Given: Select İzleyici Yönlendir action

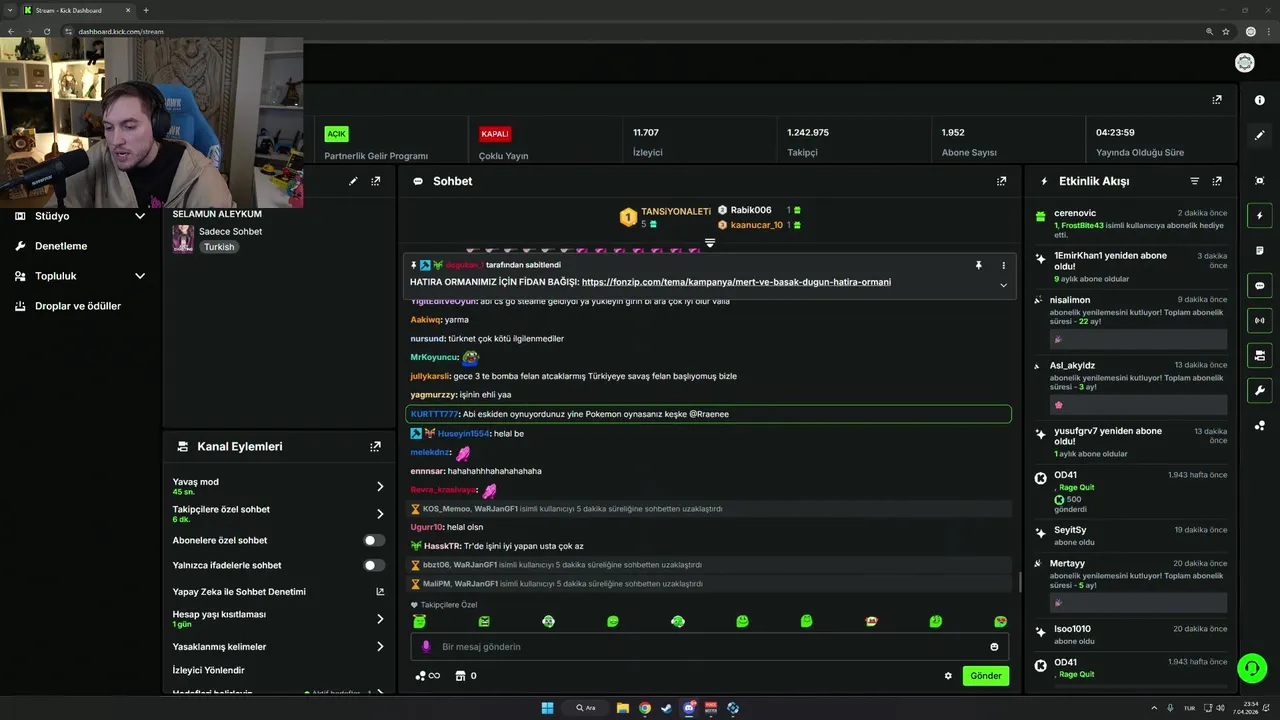Looking at the screenshot, I should point(208,670).
